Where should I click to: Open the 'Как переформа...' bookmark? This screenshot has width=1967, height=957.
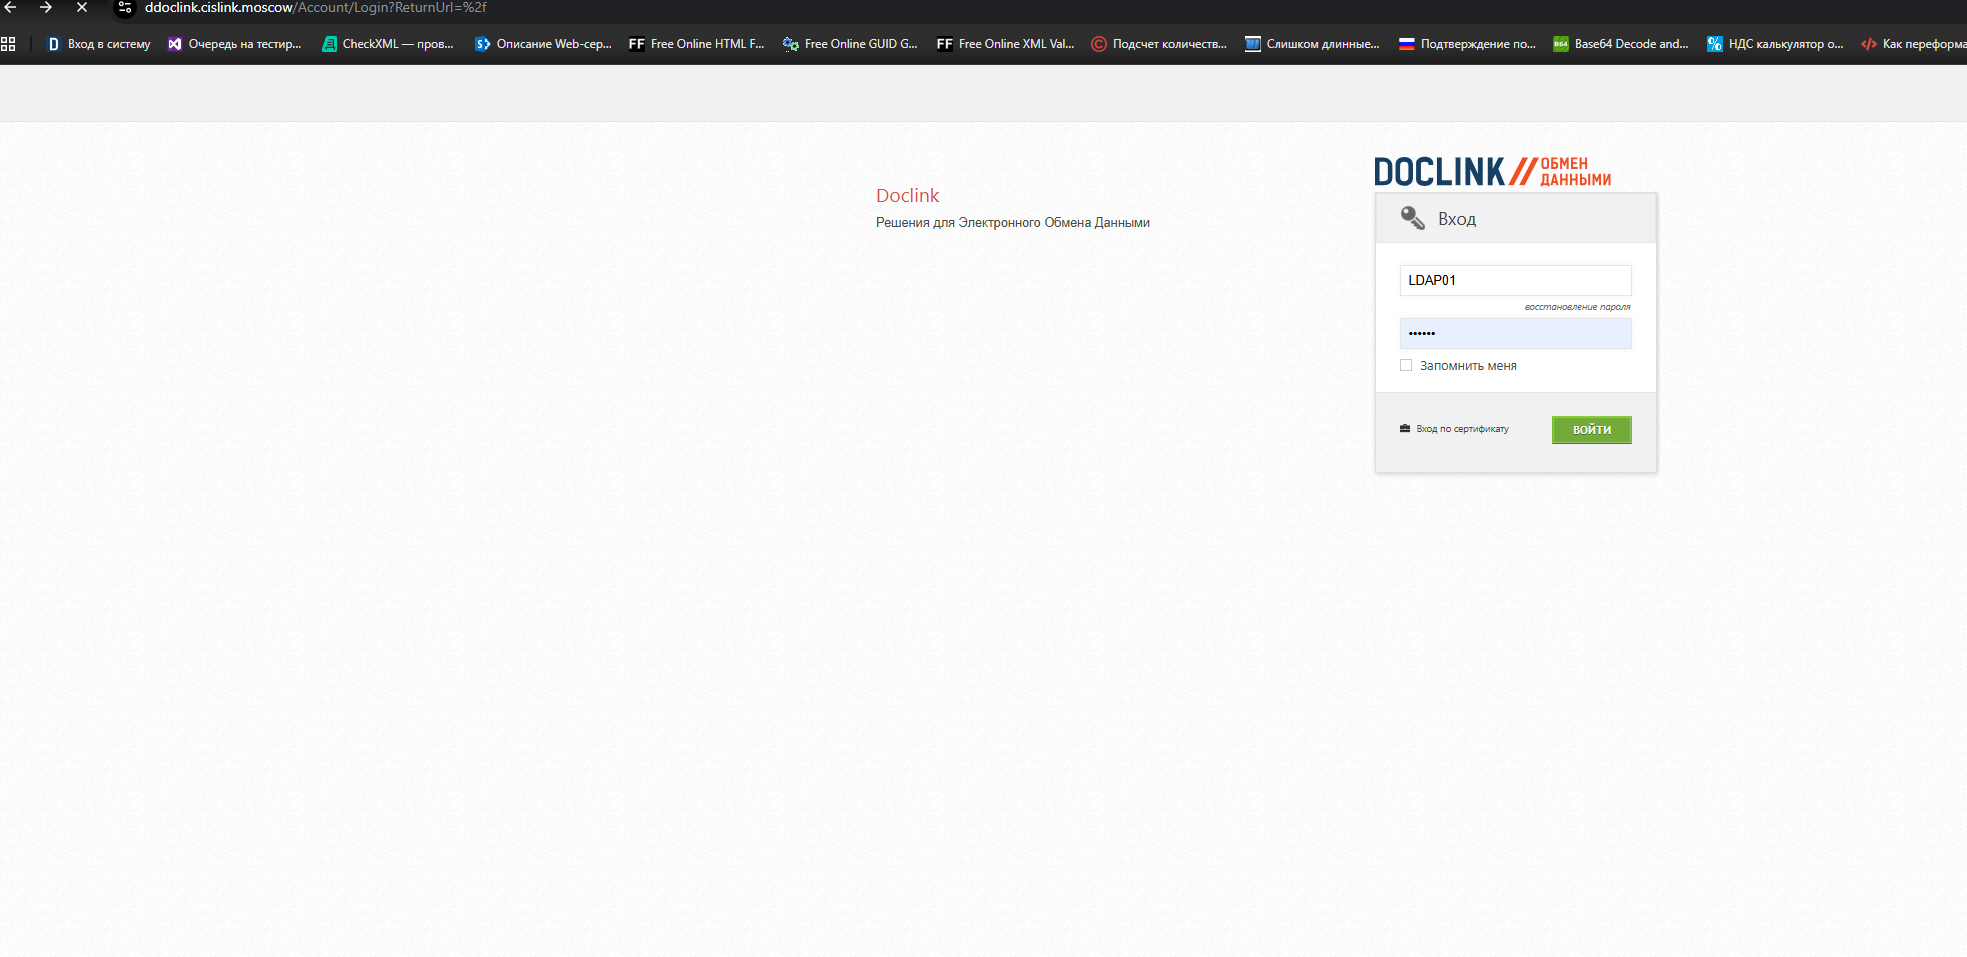[1913, 44]
